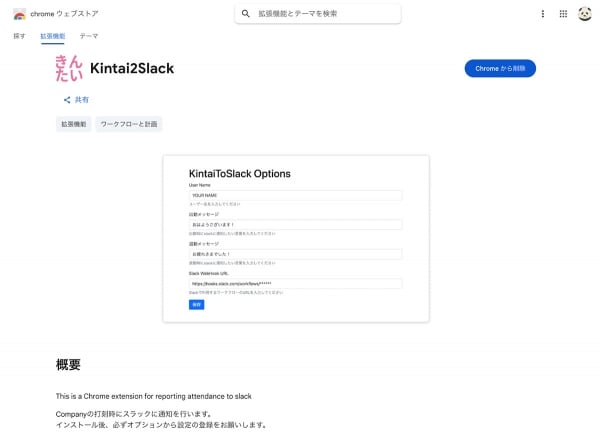Click the Chrome Web Store rainbow logo
This screenshot has width=600, height=444.
(x=20, y=14)
